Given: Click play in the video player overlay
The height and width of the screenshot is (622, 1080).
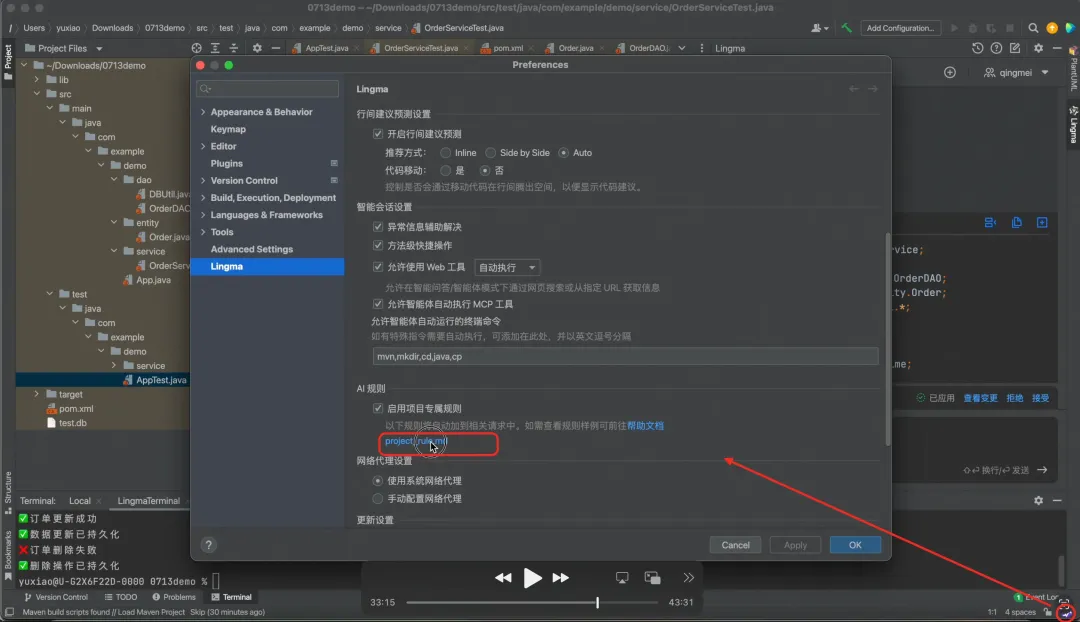Looking at the screenshot, I should click(x=532, y=578).
